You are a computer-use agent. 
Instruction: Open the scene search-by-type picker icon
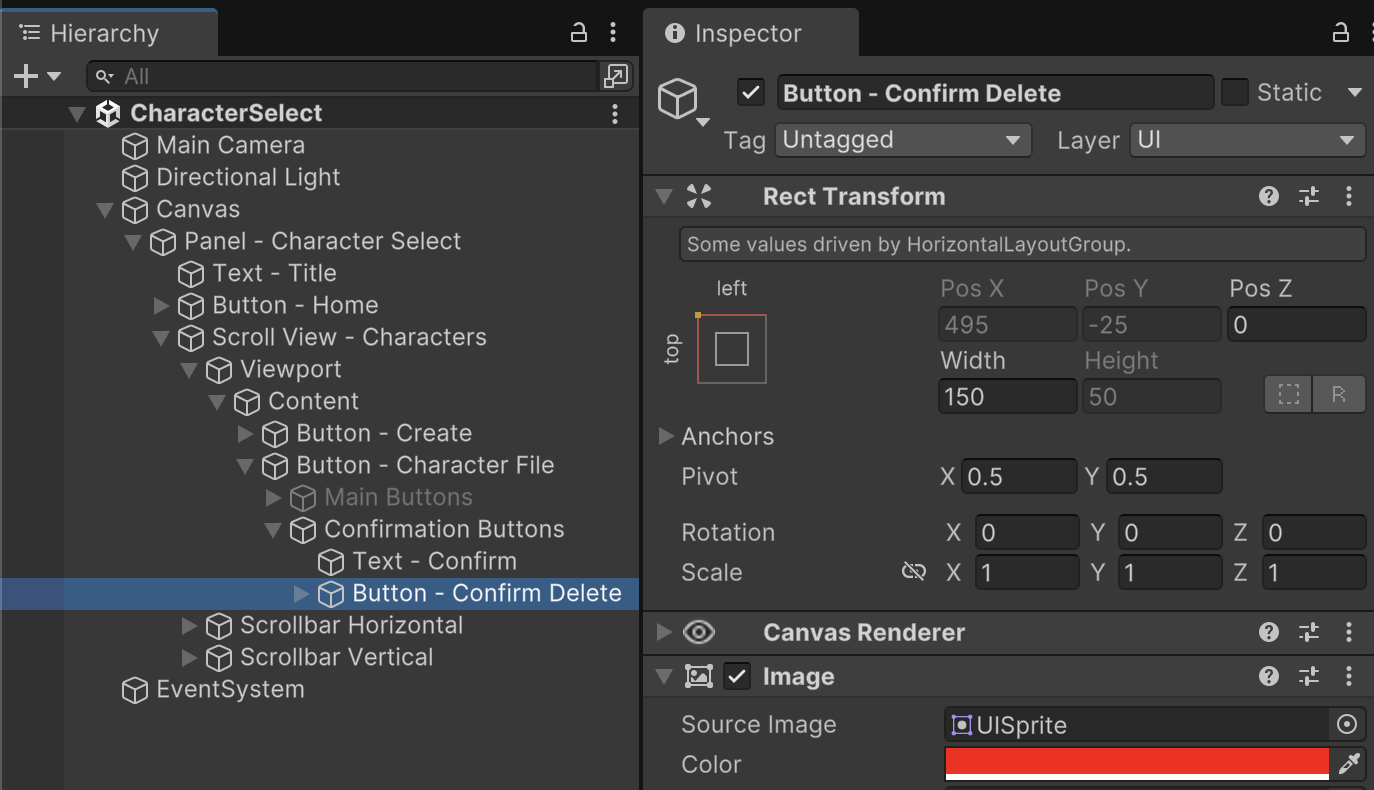(615, 76)
